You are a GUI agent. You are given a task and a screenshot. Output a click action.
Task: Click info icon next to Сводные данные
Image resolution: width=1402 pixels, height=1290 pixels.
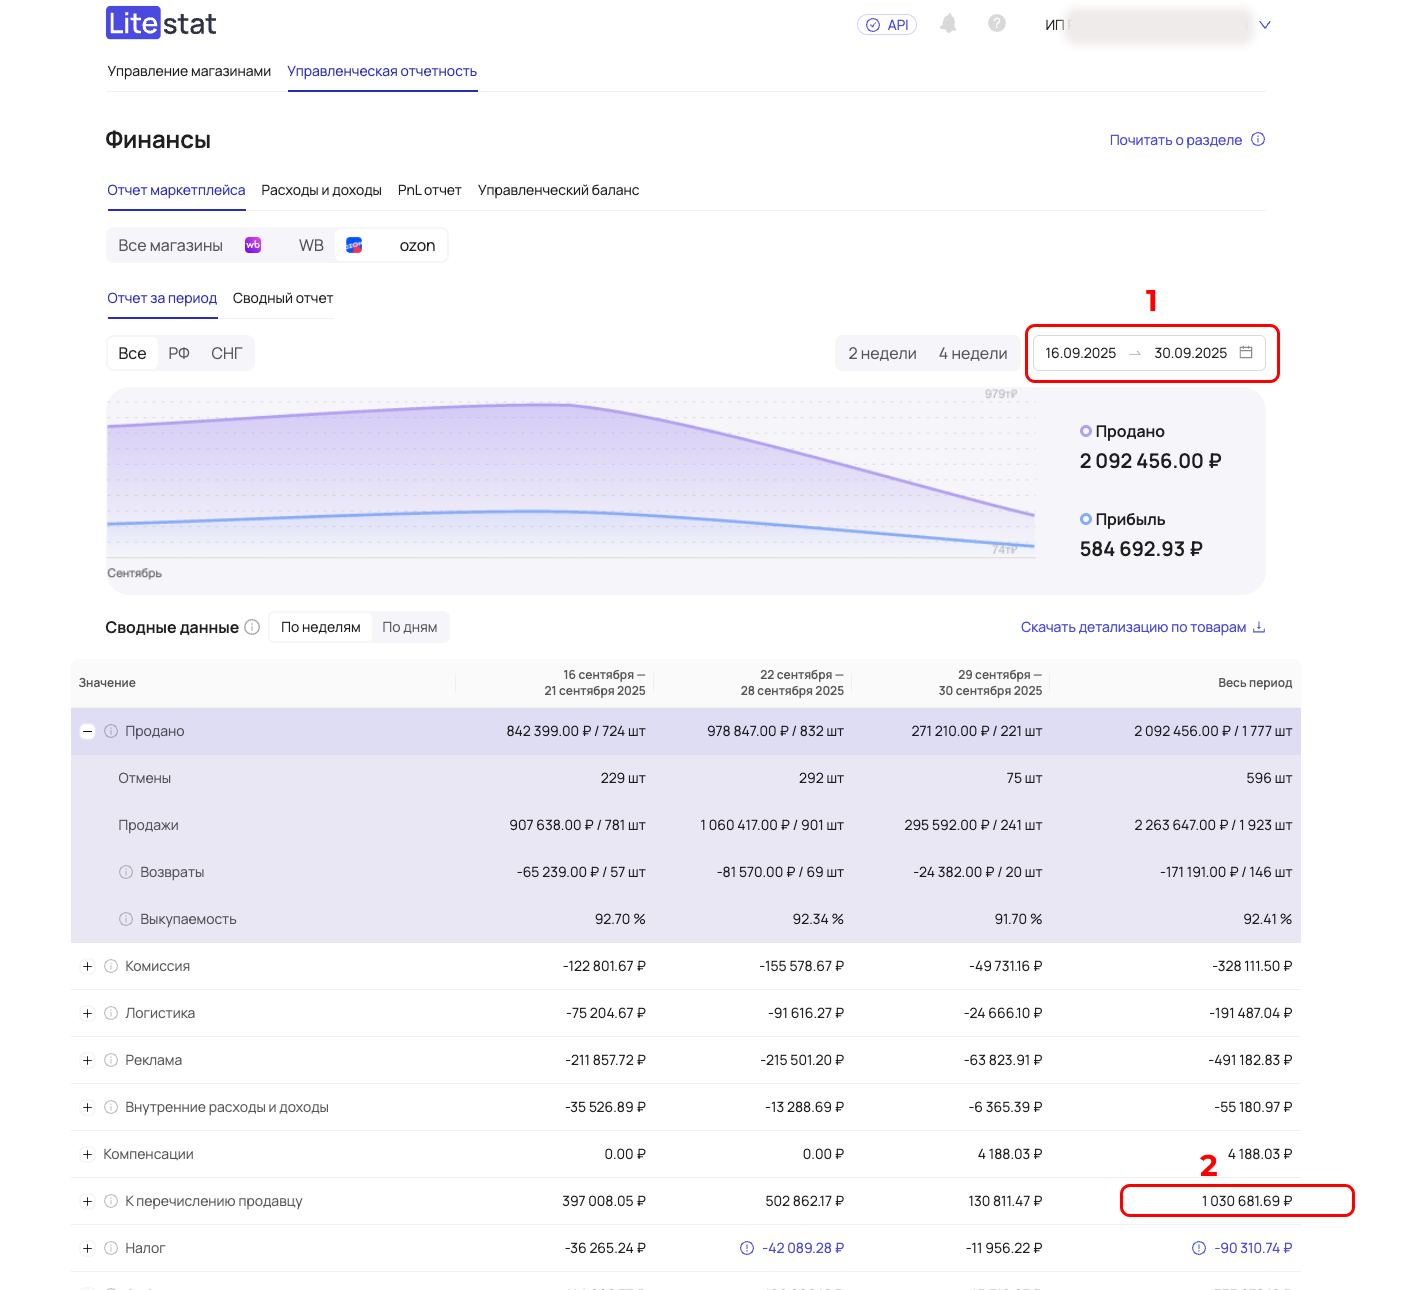252,627
